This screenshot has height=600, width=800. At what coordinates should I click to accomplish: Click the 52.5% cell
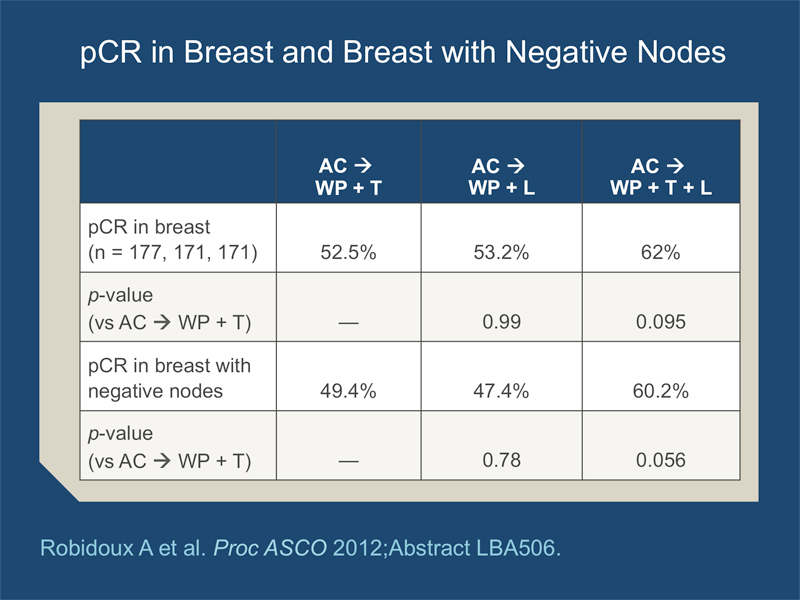[x=348, y=254]
